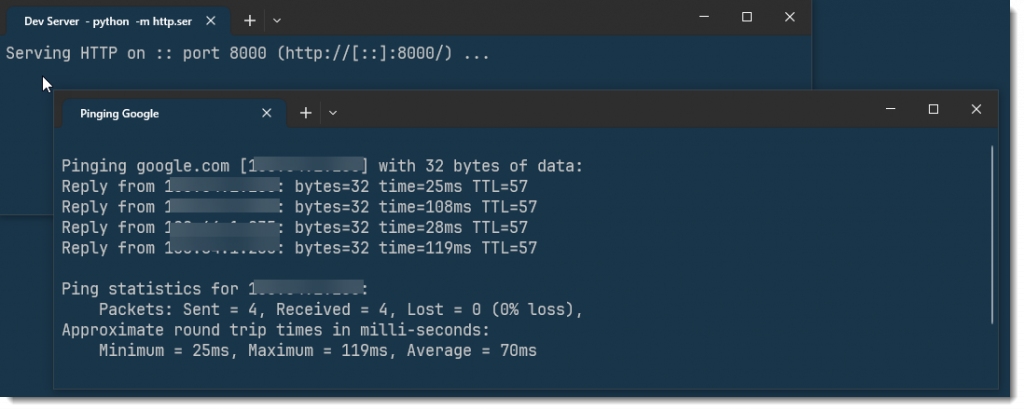This screenshot has width=1024, height=411.
Task: Minimize the Dev Server terminal window
Action: [x=703, y=17]
